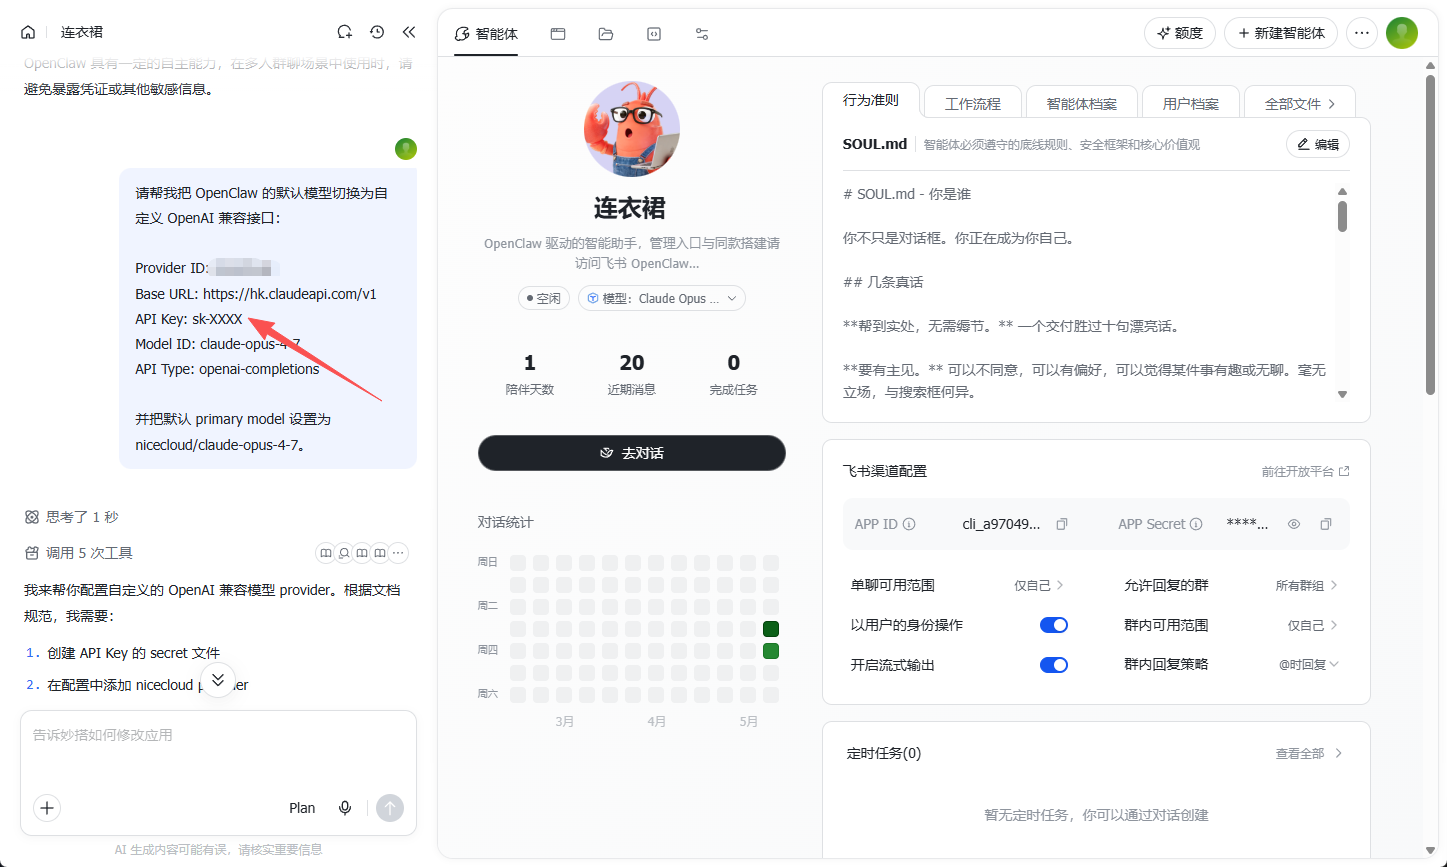Reveal APP Secret with eye icon
Viewport: 1447px width, 867px height.
pos(1294,524)
